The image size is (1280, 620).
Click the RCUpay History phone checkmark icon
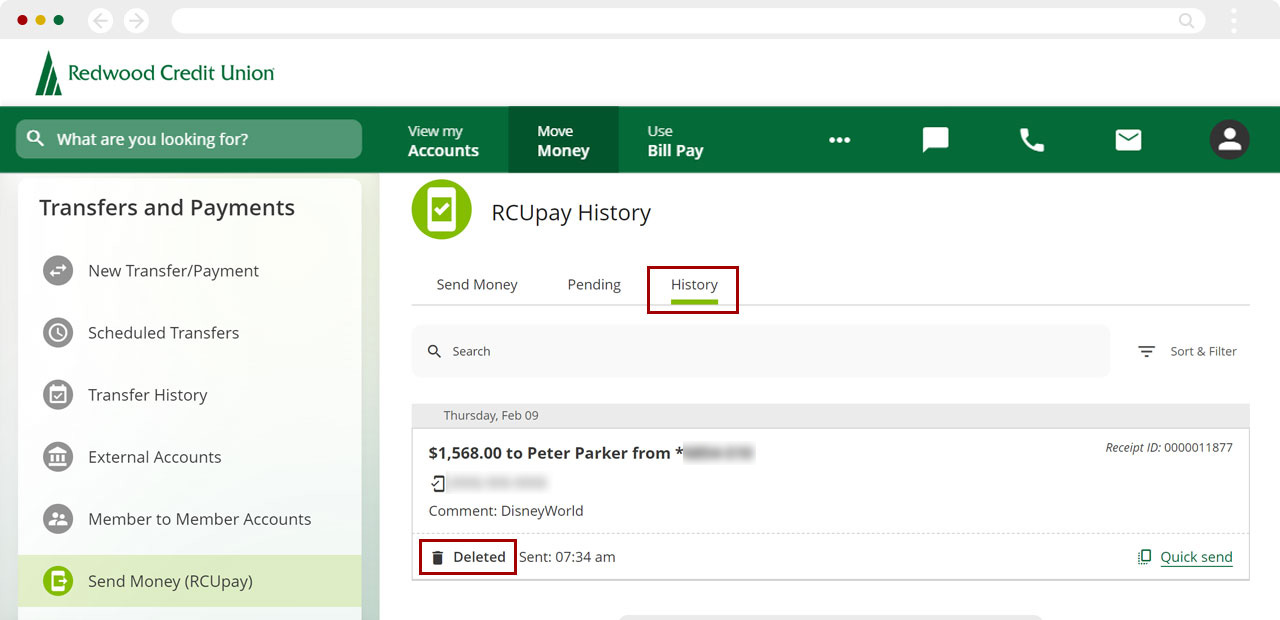(x=442, y=210)
